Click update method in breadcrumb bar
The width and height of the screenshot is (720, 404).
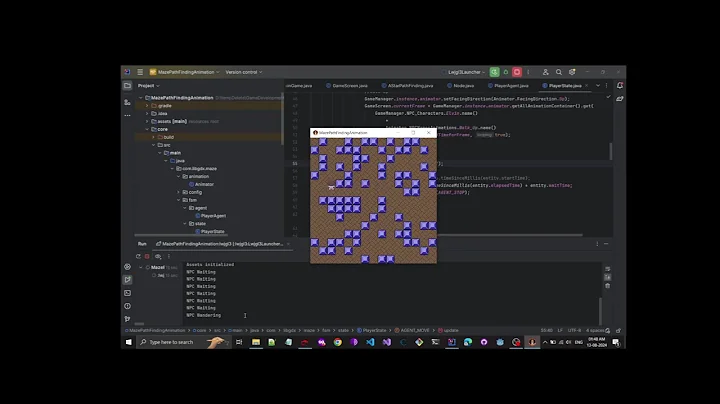click(x=448, y=330)
